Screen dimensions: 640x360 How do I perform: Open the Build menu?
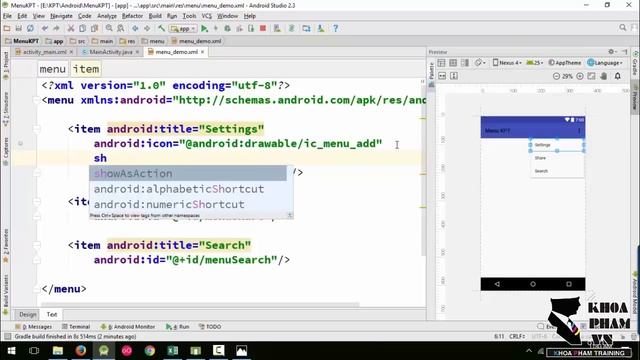pyautogui.click(x=155, y=16)
